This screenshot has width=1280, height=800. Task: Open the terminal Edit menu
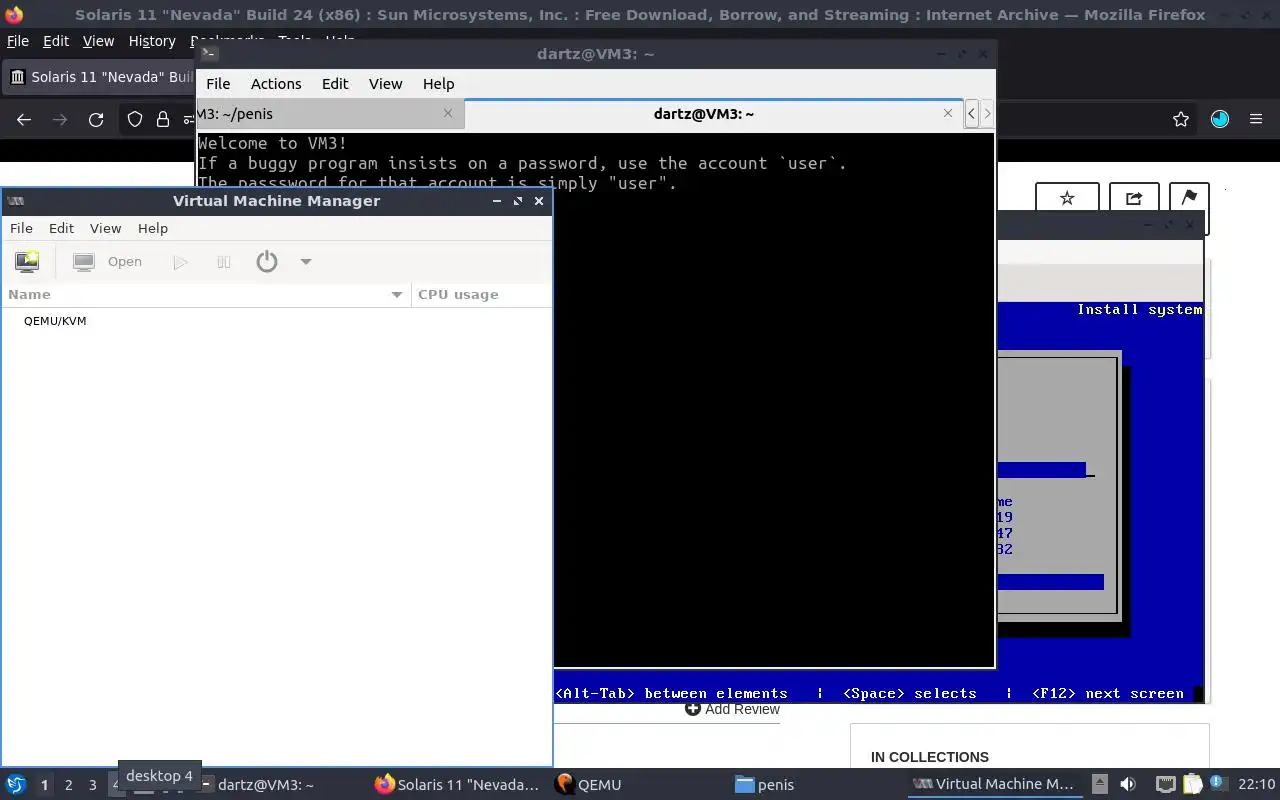pos(335,84)
